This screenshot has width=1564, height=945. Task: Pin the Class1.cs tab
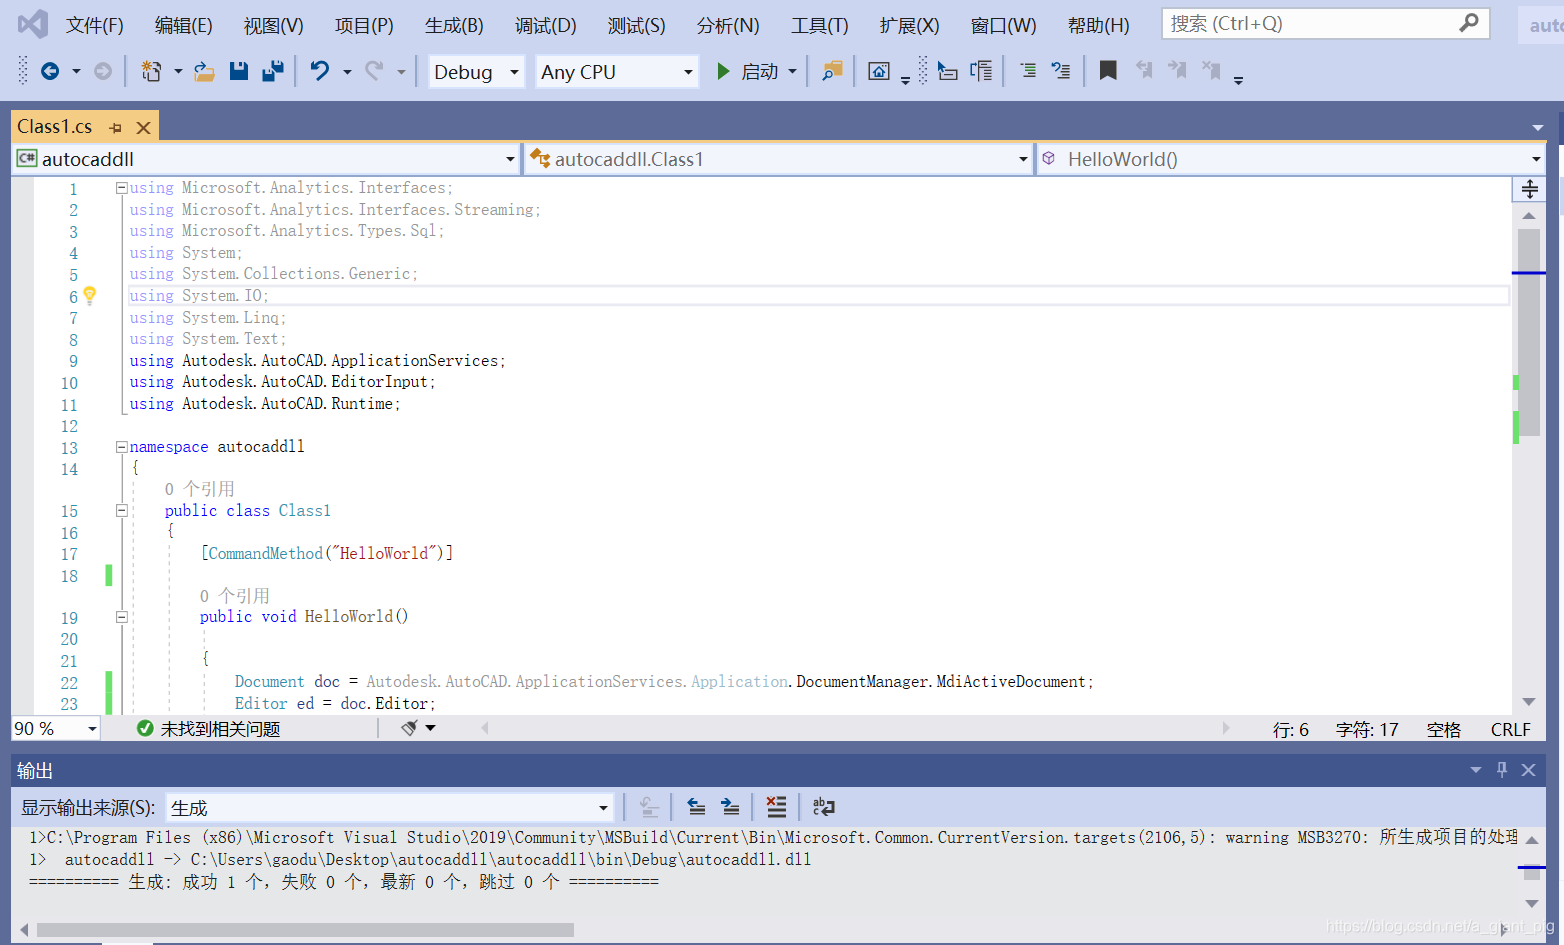[116, 128]
